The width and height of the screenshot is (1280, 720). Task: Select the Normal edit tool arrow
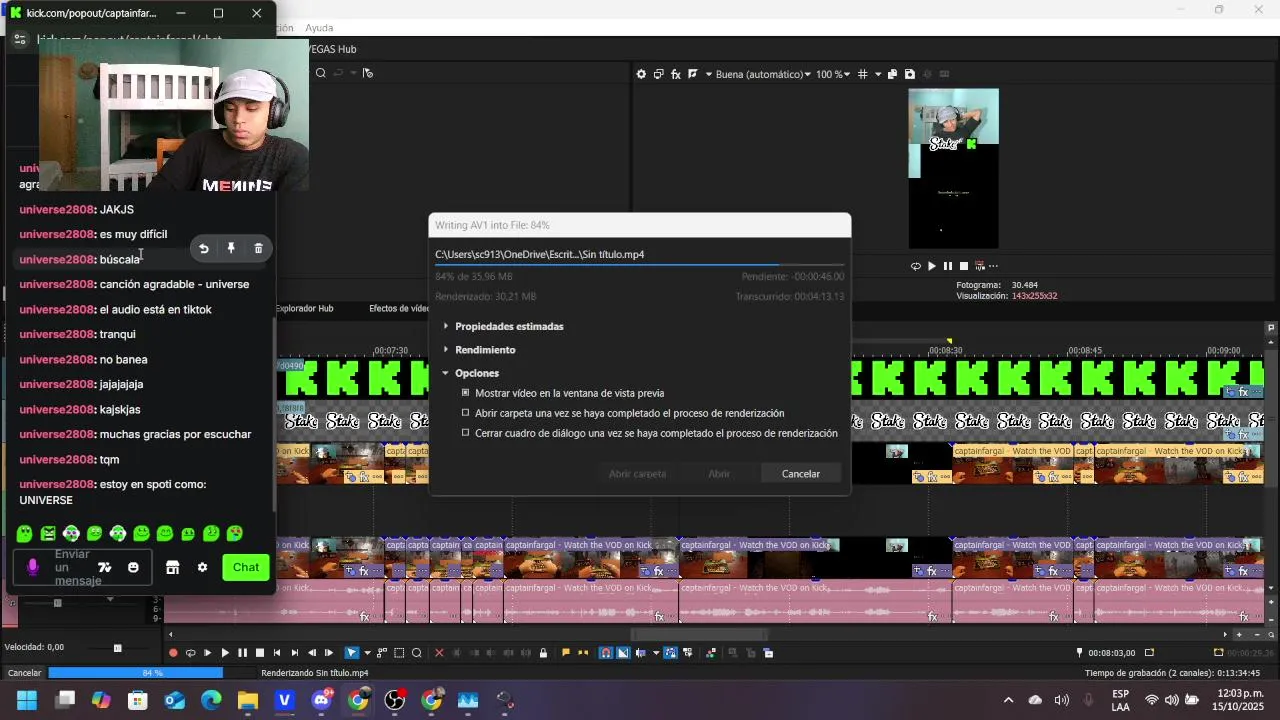click(x=351, y=653)
